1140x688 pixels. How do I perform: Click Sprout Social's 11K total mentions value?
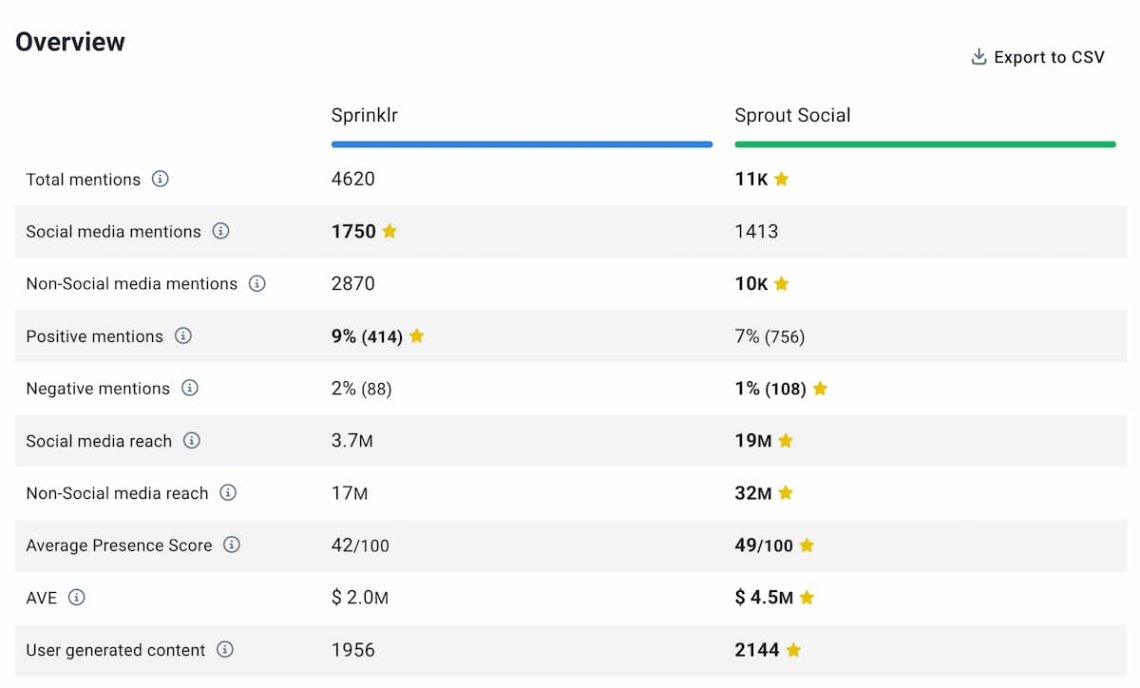tap(751, 179)
